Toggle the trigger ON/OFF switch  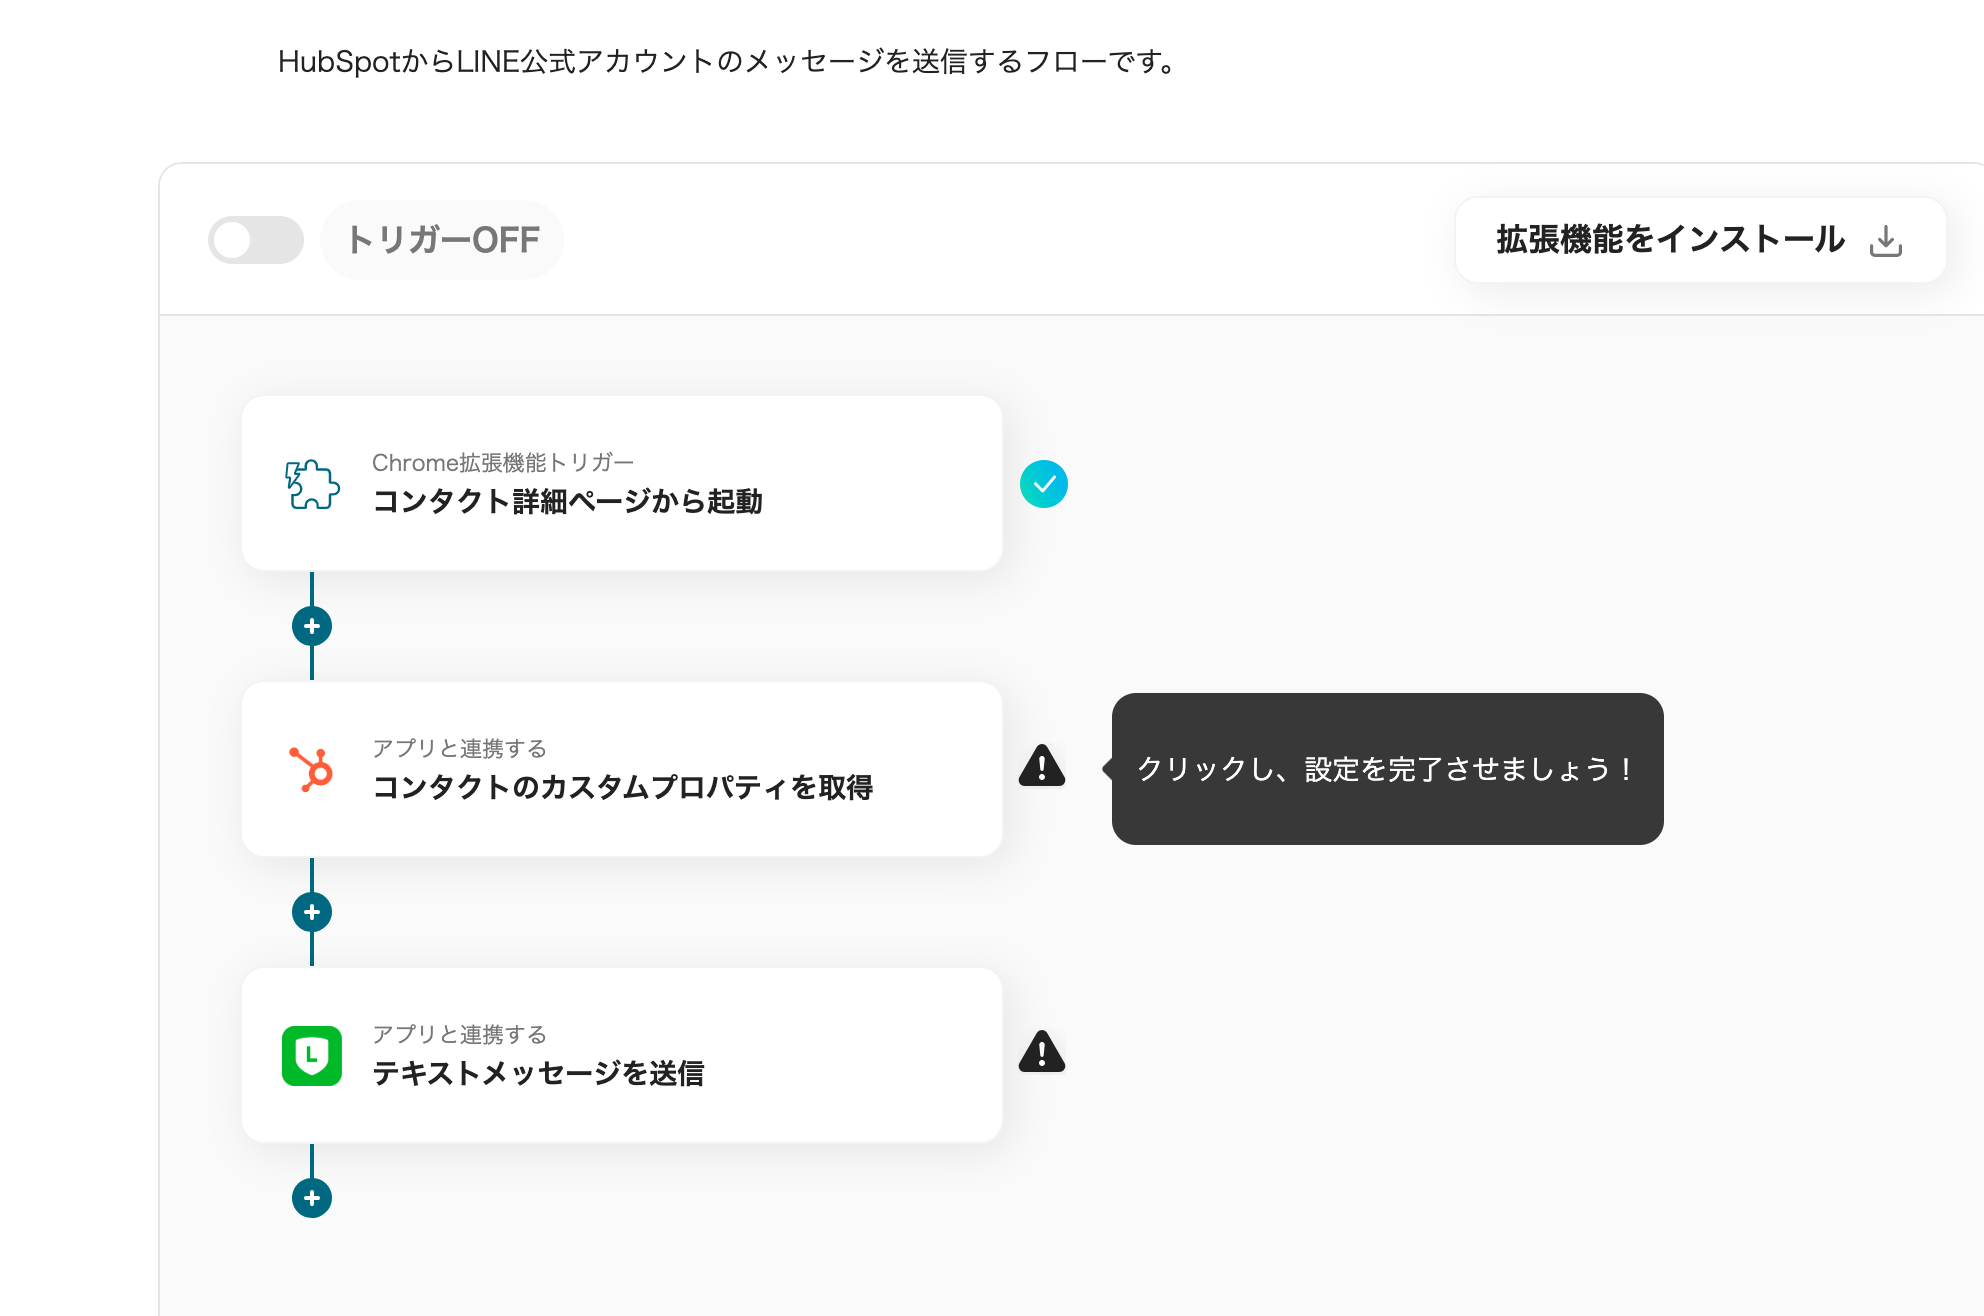(x=255, y=240)
